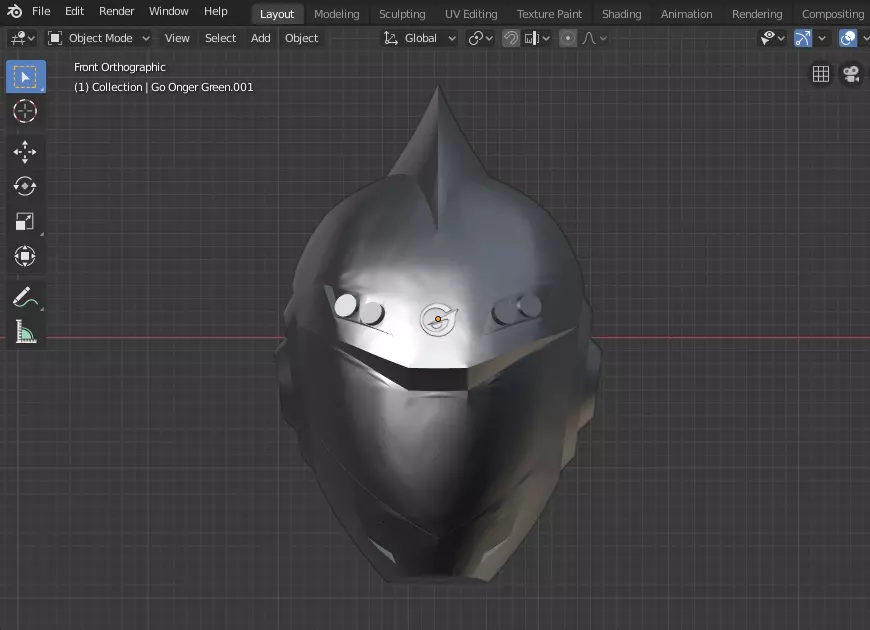Choose the Rotate tool in toolbar

(x=25, y=186)
